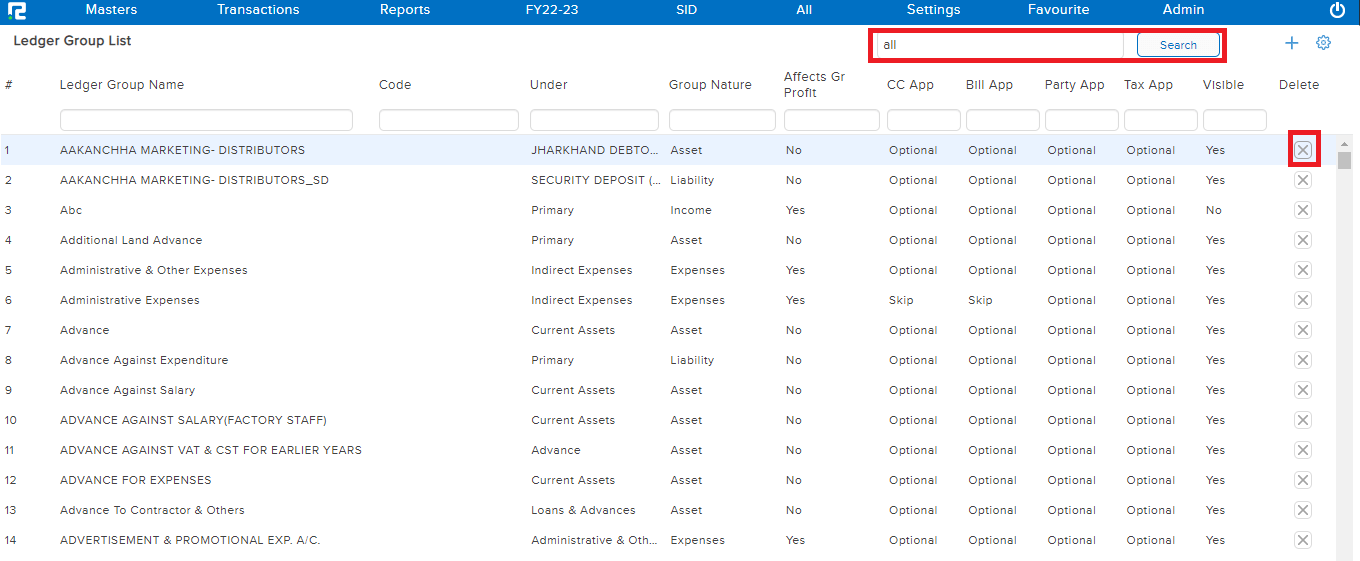Image resolution: width=1360 pixels, height=561 pixels.
Task: Click the Group Nature column filter box
Action: pyautogui.click(x=722, y=120)
